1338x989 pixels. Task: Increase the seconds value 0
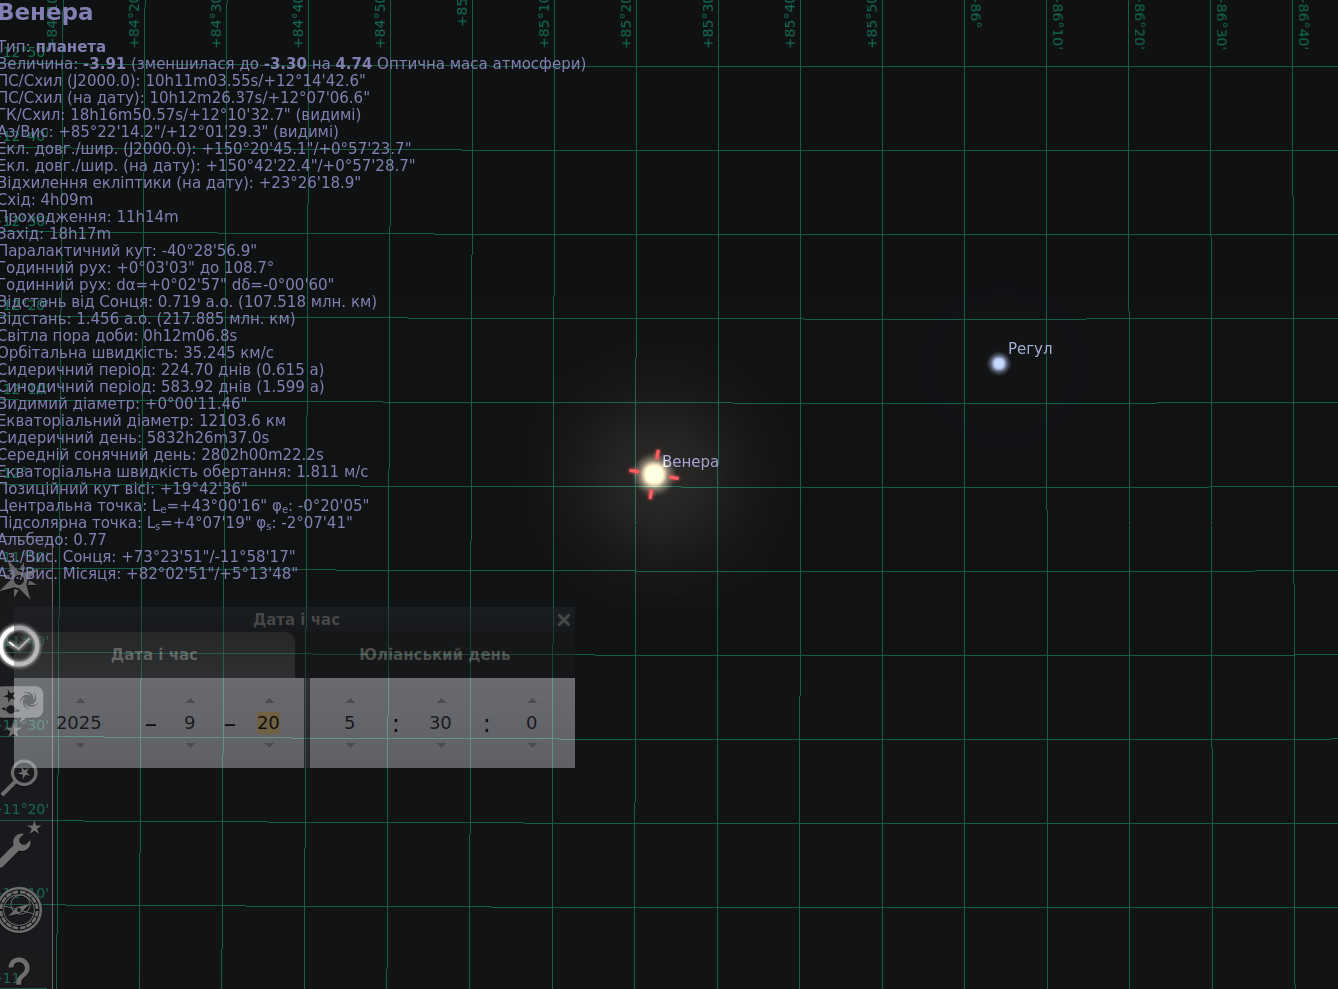[532, 701]
